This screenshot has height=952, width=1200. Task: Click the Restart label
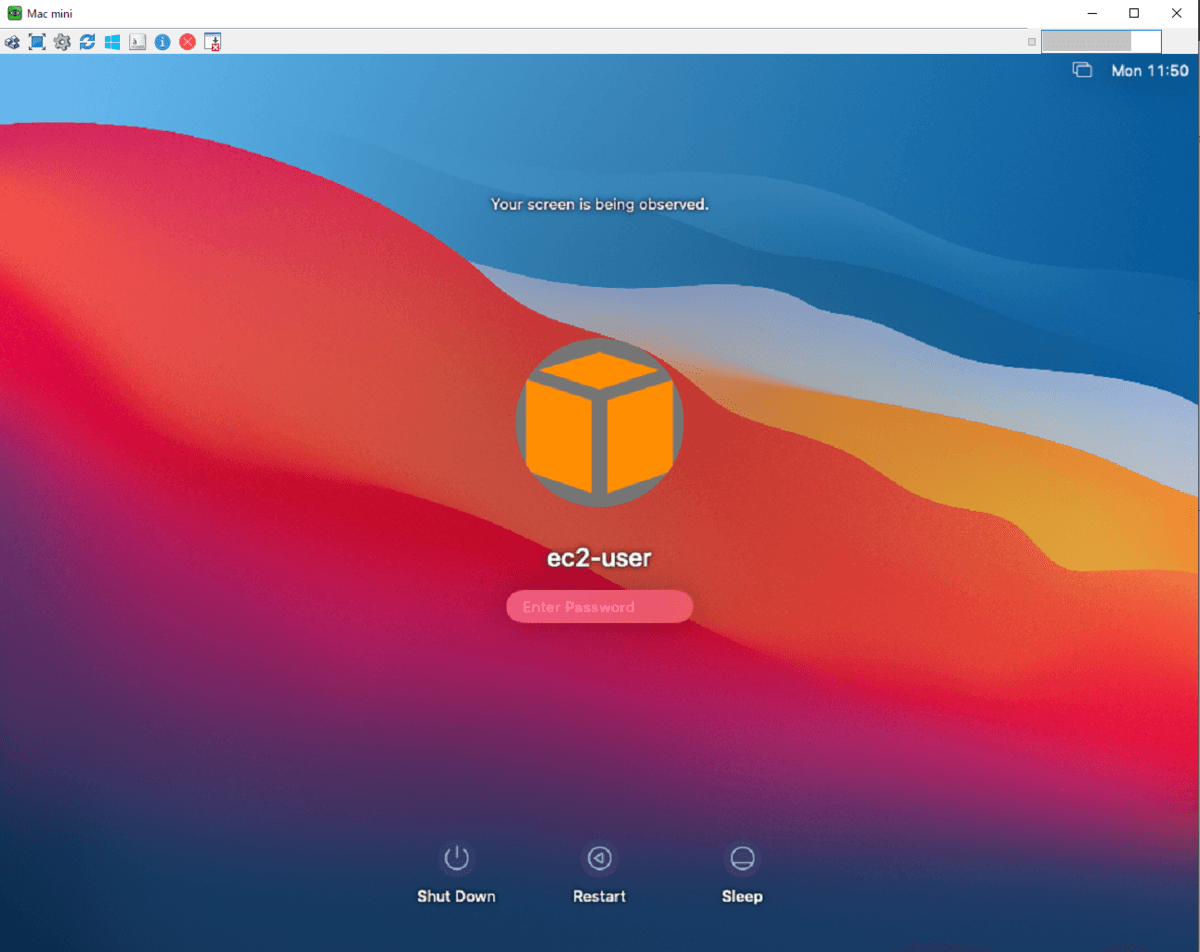click(x=599, y=896)
